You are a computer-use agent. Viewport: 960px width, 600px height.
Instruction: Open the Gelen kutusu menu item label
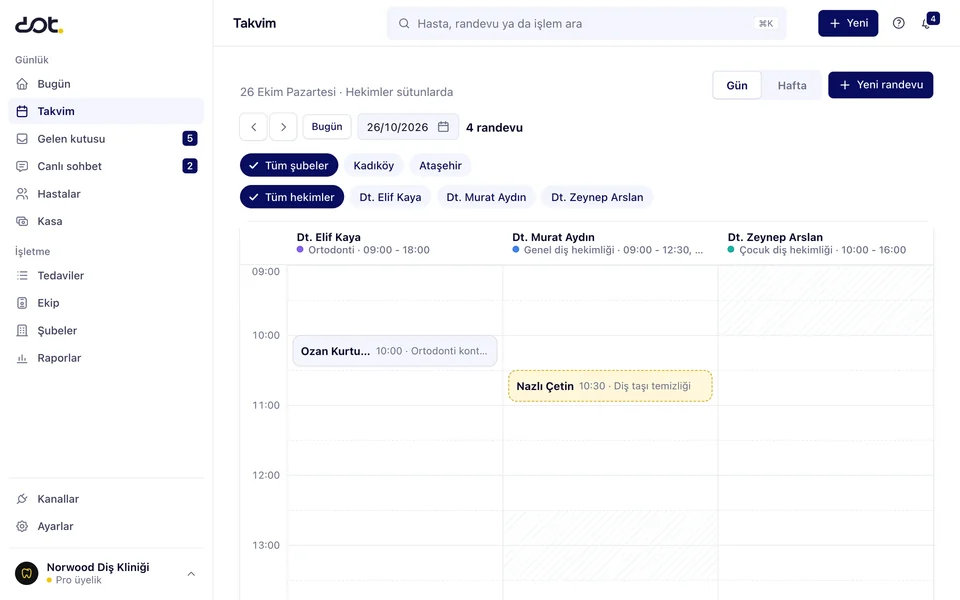pos(71,139)
